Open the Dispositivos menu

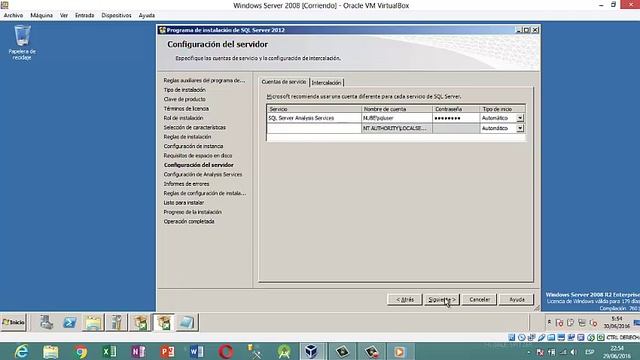(116, 15)
